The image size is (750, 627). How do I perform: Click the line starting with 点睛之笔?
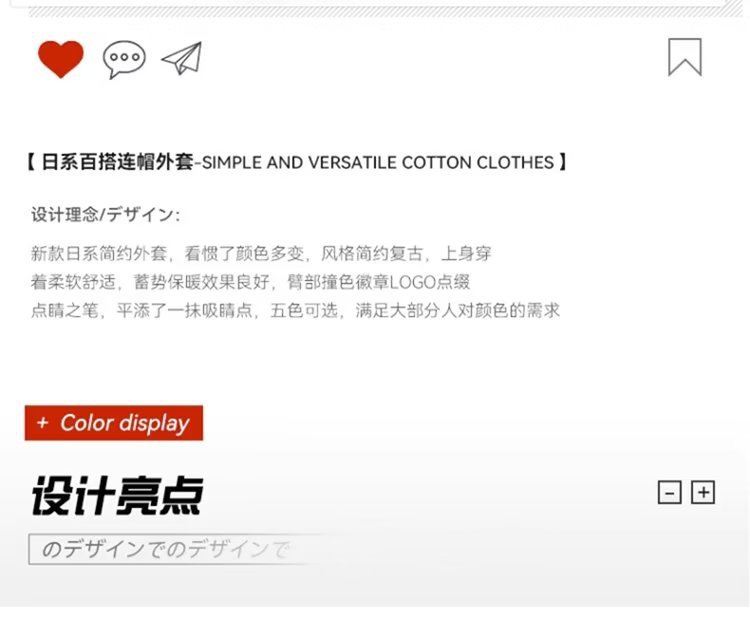(295, 310)
